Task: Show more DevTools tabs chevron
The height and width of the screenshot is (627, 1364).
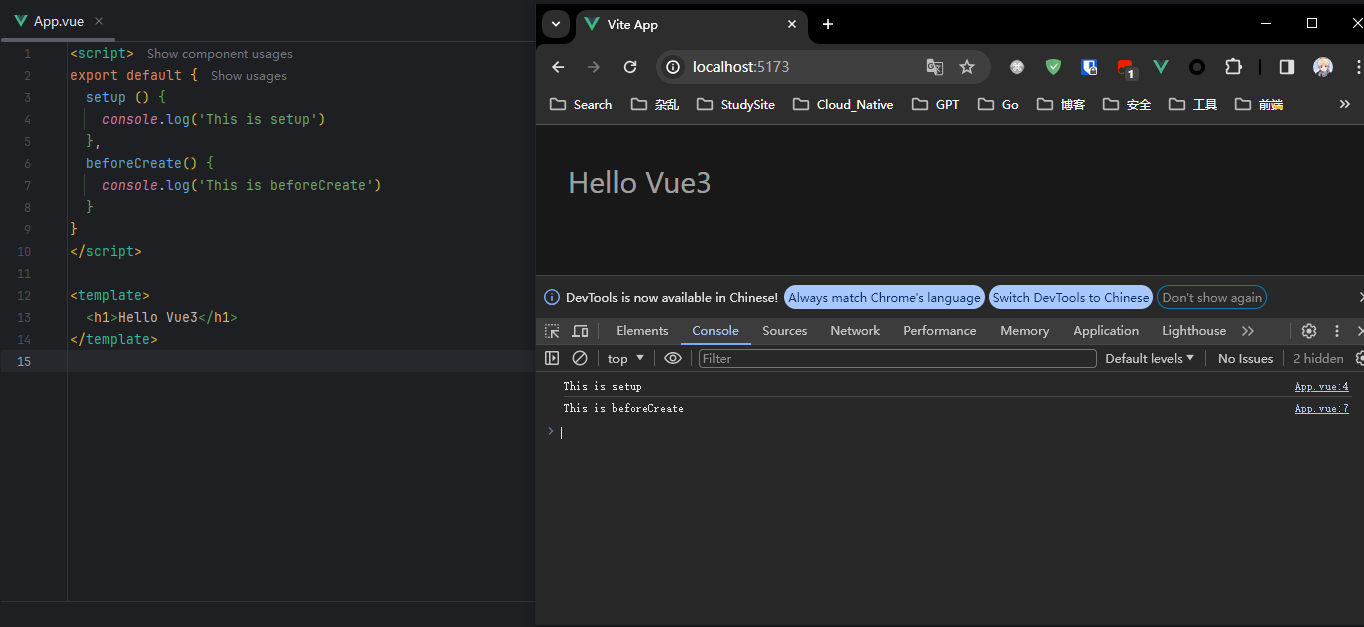Action: pyautogui.click(x=1248, y=331)
